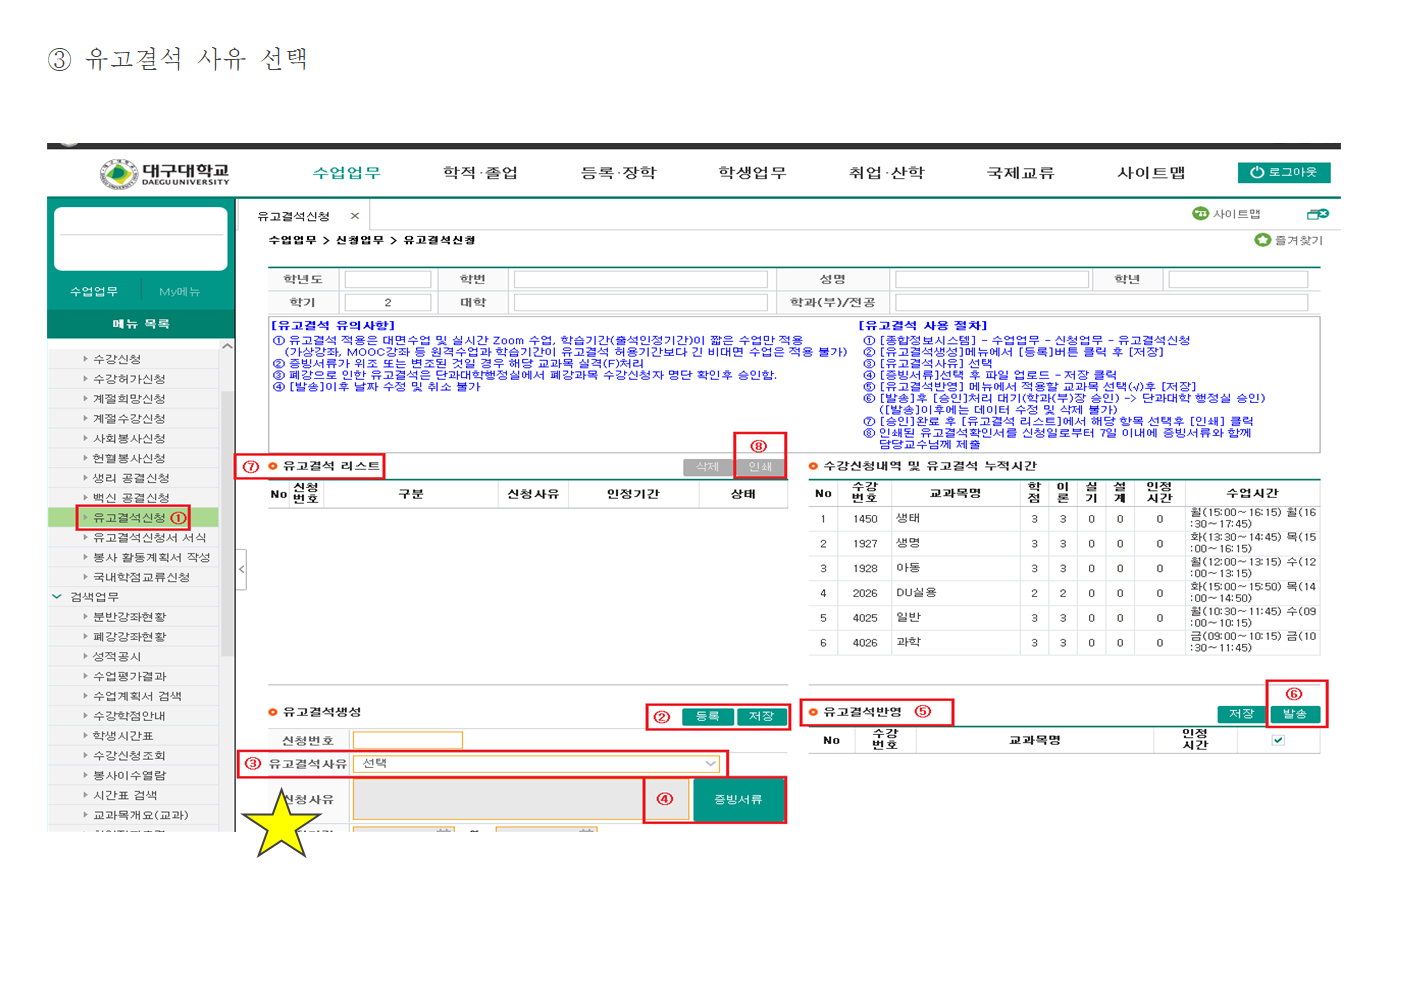Screen dimensions: 1403x992
Task: Expand the 수강신청 menu item
Action: (116, 359)
